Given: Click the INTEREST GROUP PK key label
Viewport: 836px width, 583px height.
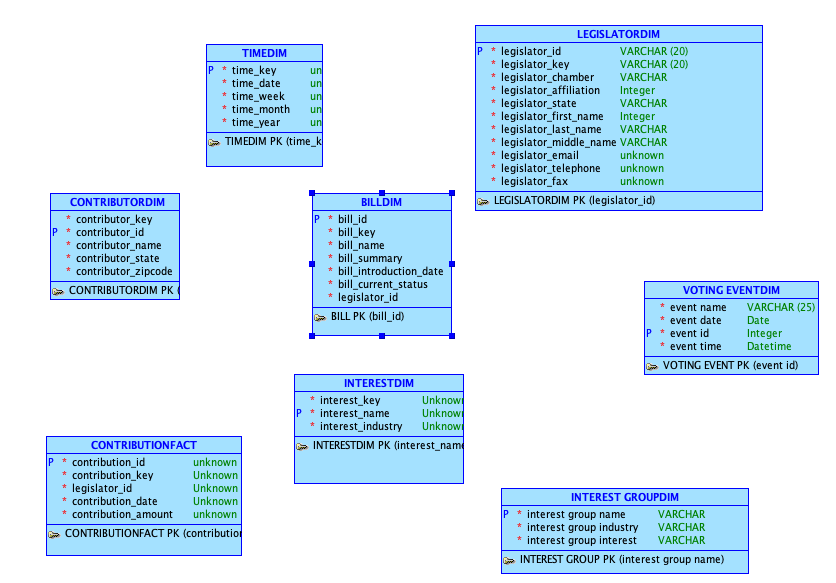Looking at the screenshot, I should tap(622, 560).
